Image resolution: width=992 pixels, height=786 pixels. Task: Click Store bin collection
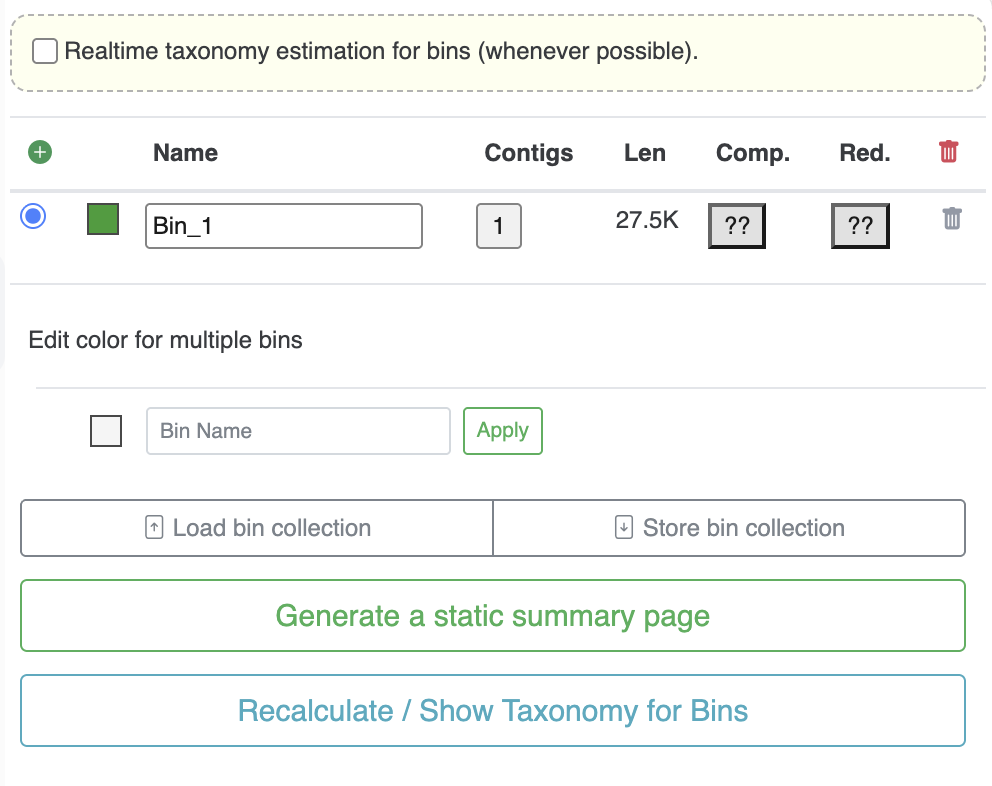coord(729,528)
